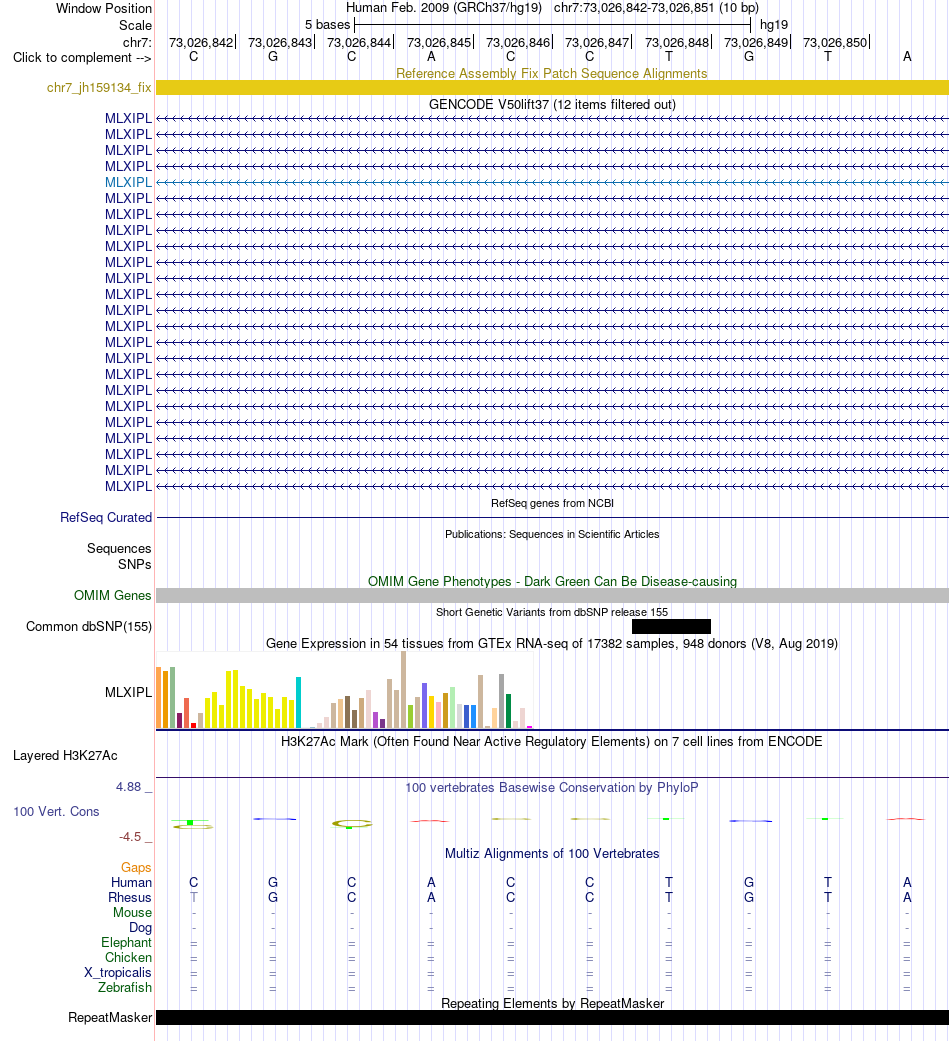Click the Short Genetic Variants from dbSNP title
This screenshot has height=1041, width=950.
click(552, 612)
